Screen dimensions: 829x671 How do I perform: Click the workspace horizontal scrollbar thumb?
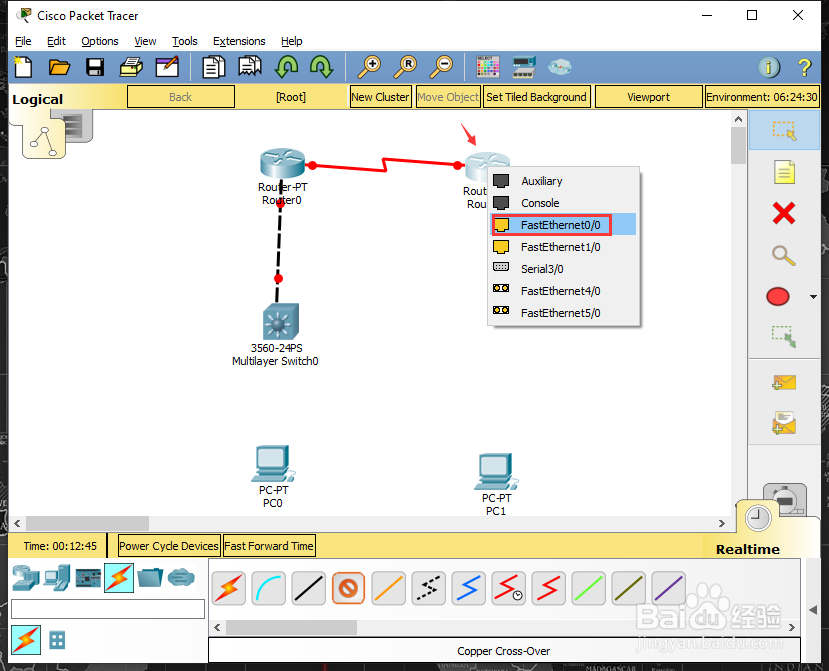88,523
